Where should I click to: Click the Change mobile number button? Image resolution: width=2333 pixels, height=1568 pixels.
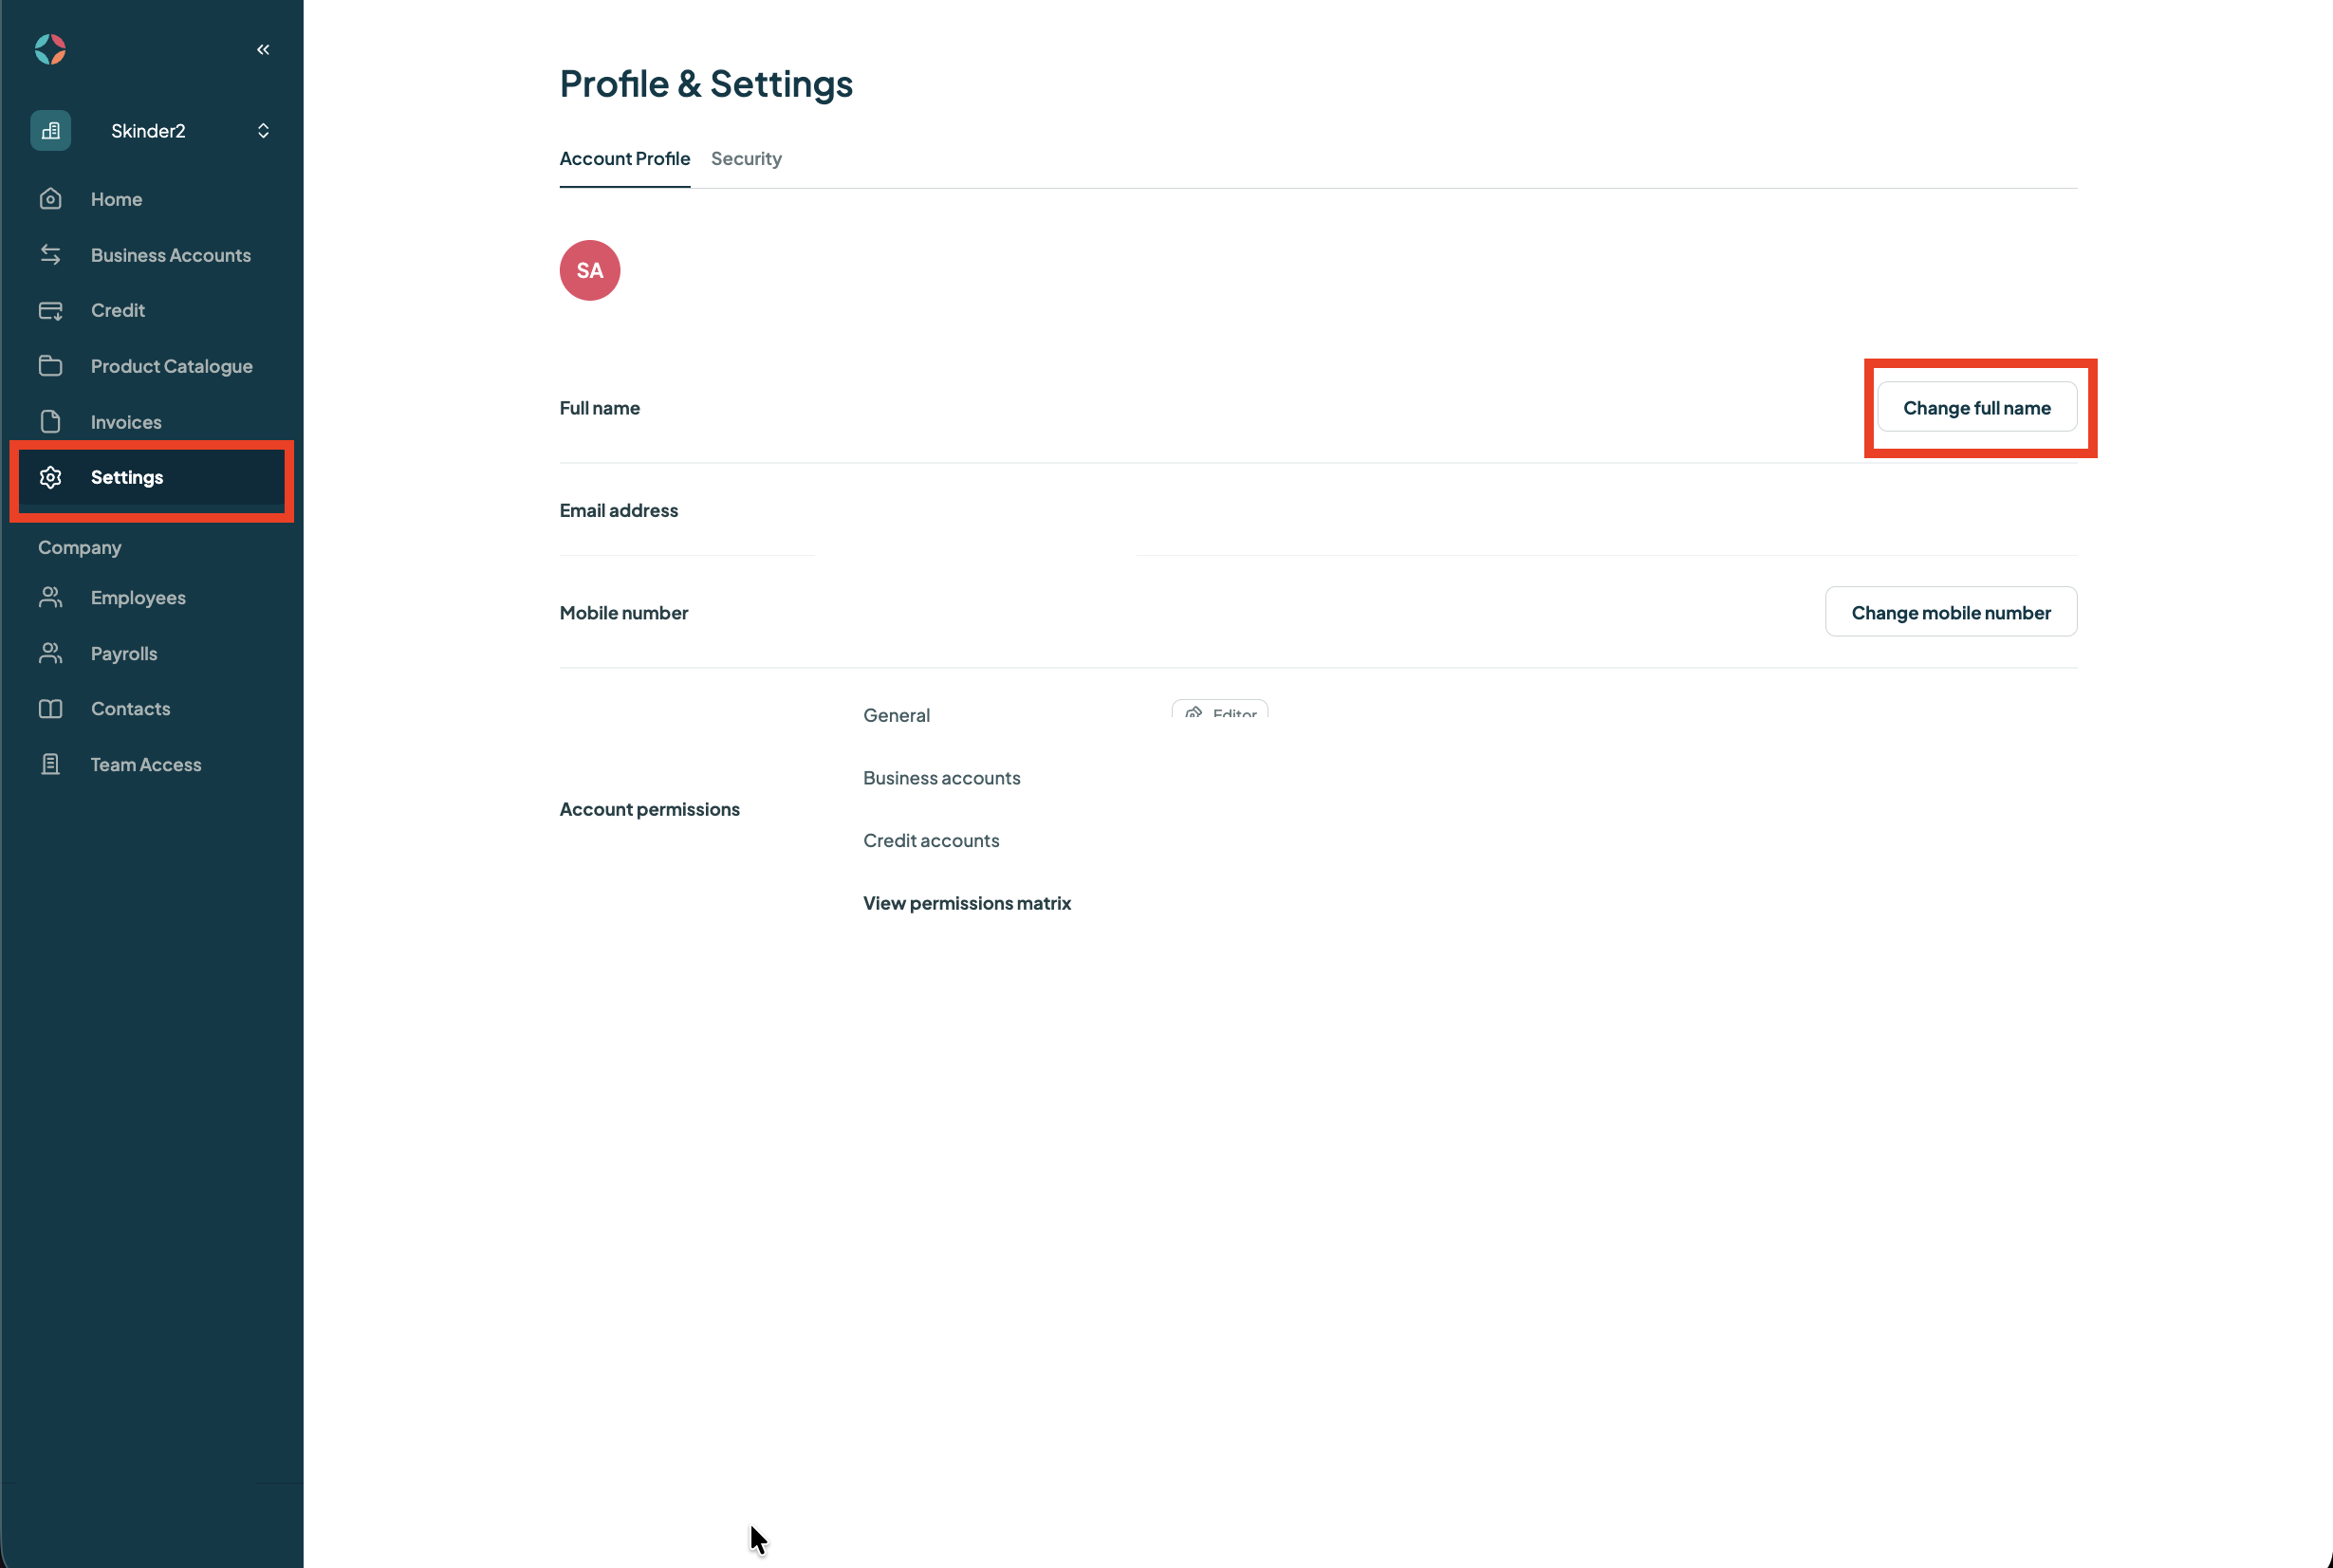(1950, 612)
